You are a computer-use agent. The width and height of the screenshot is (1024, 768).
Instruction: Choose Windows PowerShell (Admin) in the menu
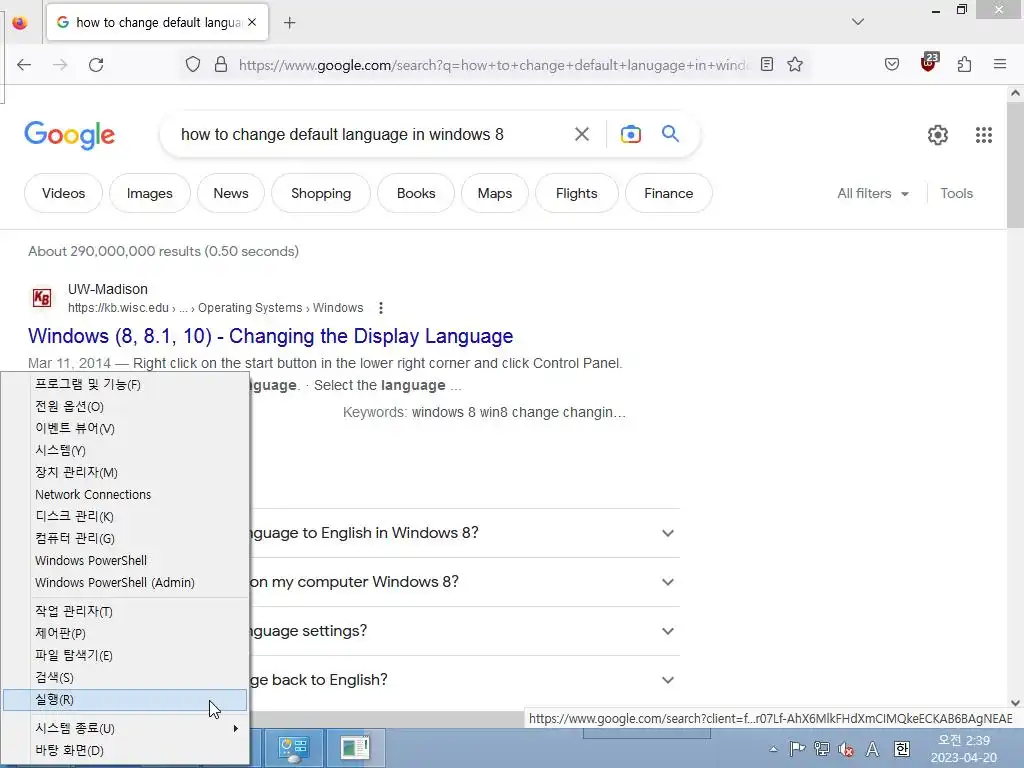coord(125,583)
